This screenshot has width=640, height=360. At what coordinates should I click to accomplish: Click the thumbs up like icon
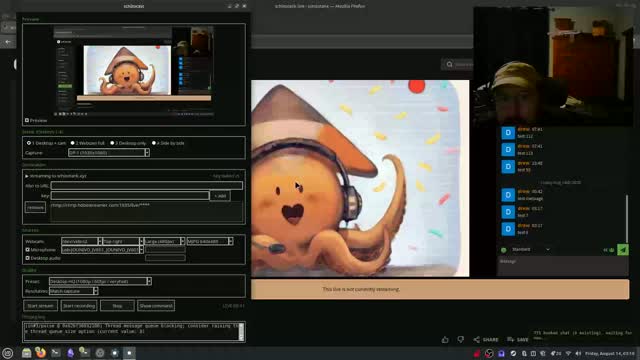click(445, 339)
